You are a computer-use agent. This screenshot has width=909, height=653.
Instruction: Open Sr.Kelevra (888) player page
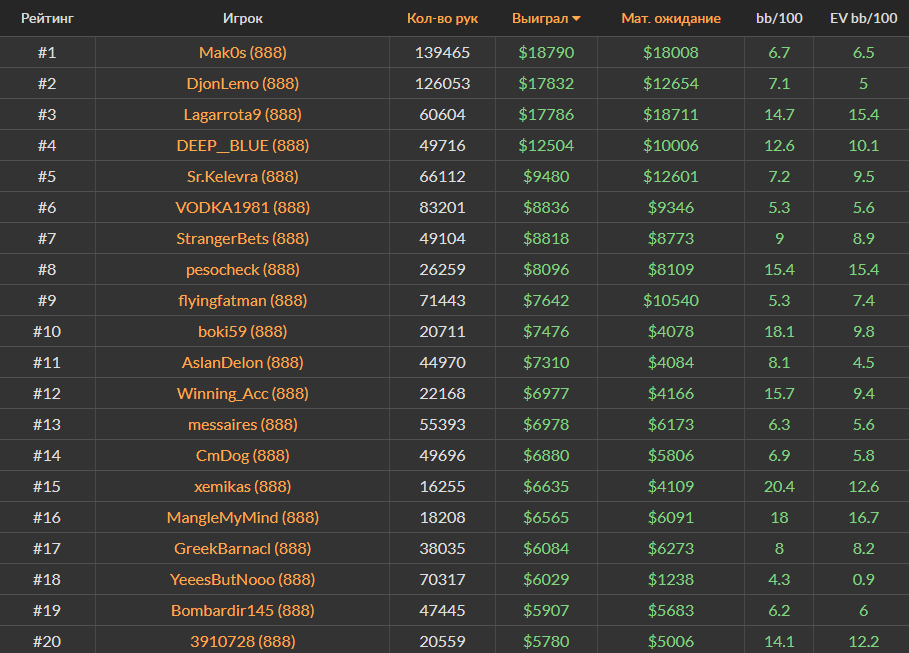click(x=243, y=176)
